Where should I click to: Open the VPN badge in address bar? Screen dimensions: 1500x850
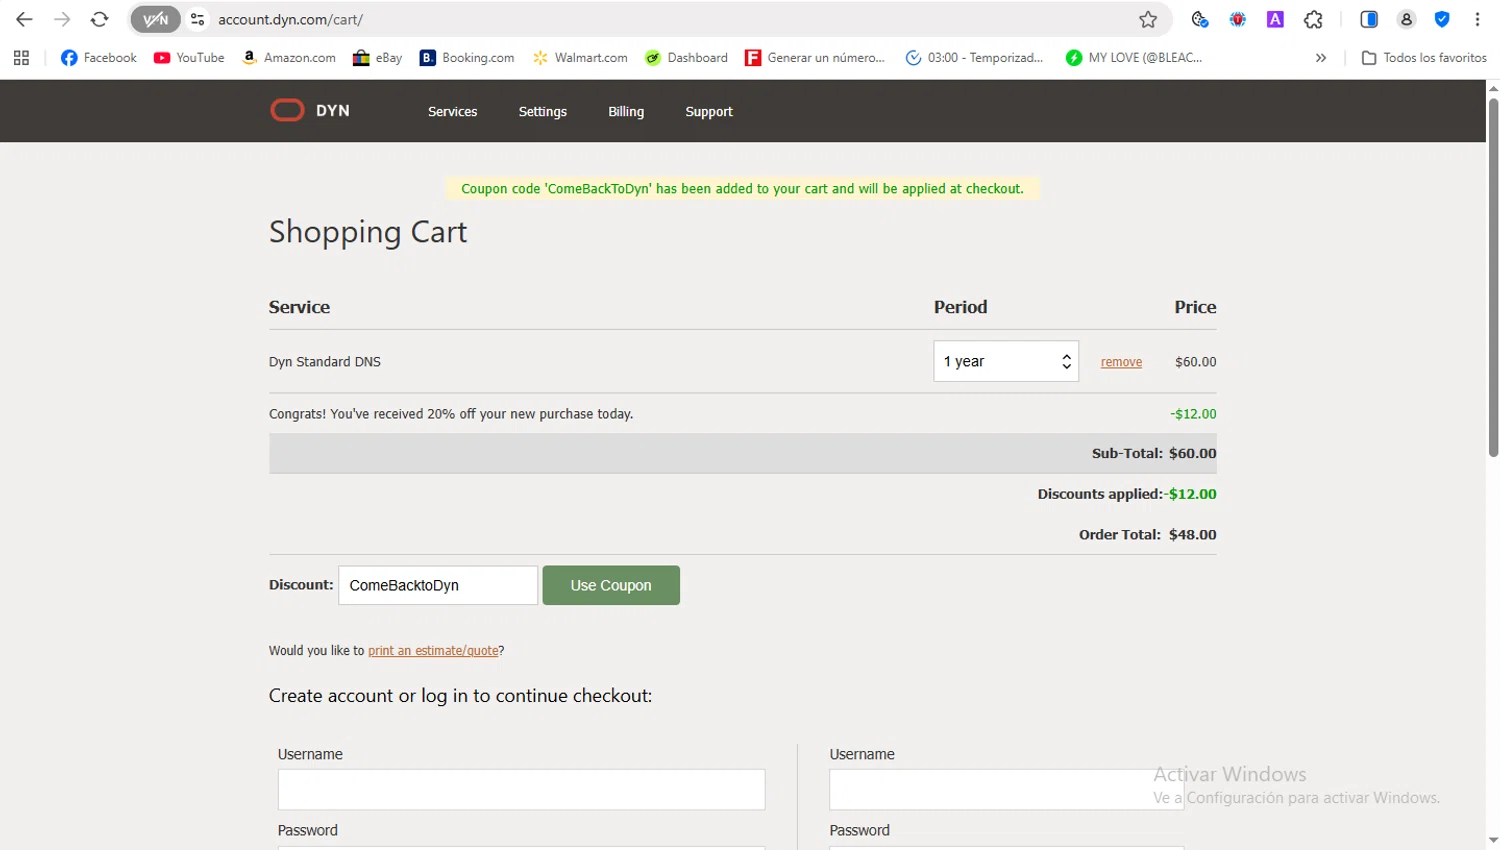(155, 19)
